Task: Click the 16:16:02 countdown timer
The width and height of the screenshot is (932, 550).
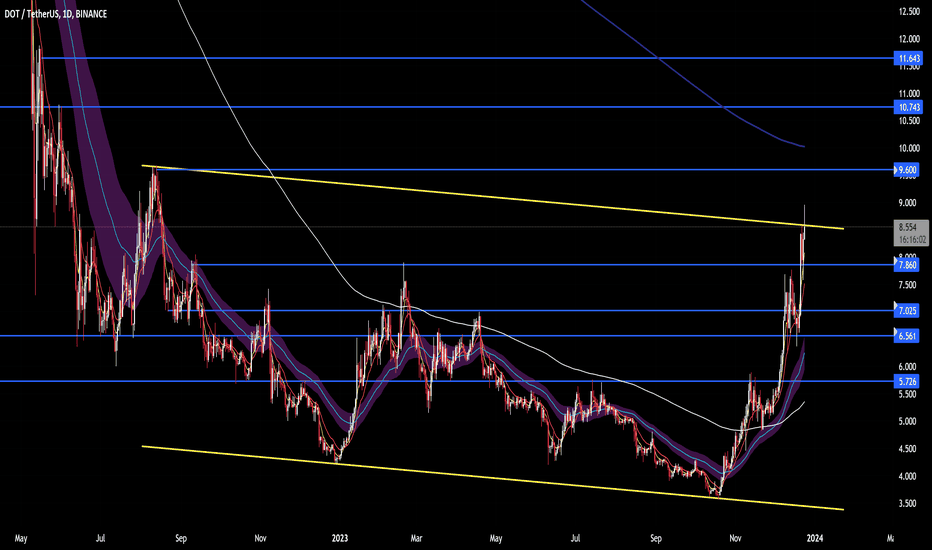Action: [912, 240]
